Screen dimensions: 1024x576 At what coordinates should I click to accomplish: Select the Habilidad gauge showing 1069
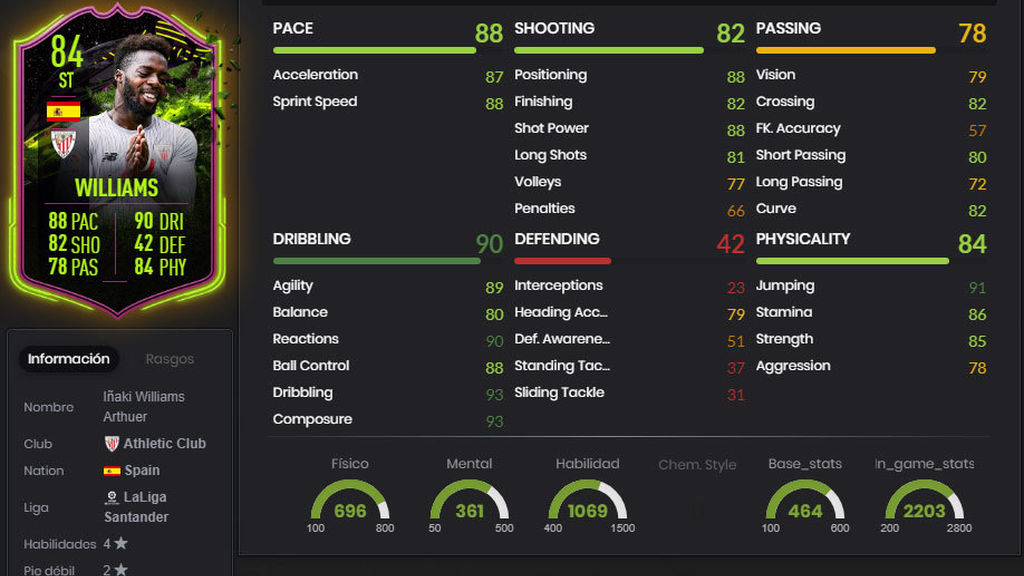[588, 501]
